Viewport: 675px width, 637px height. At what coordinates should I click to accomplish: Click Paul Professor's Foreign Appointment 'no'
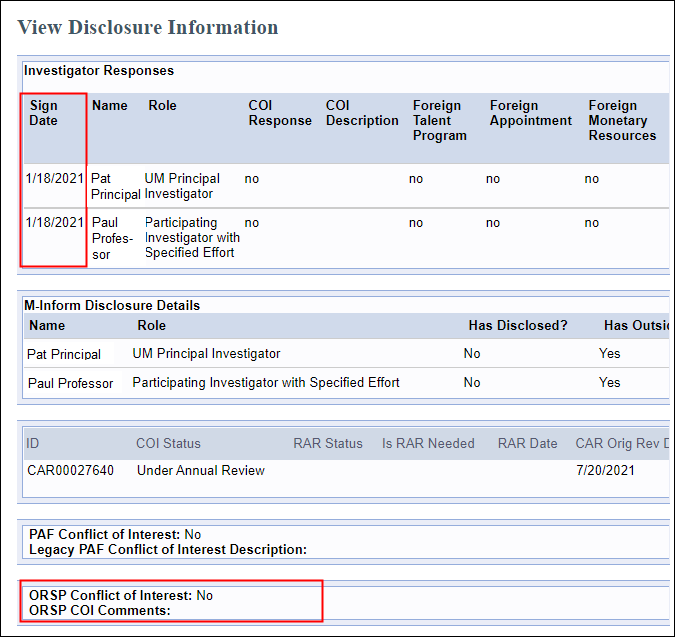click(493, 223)
